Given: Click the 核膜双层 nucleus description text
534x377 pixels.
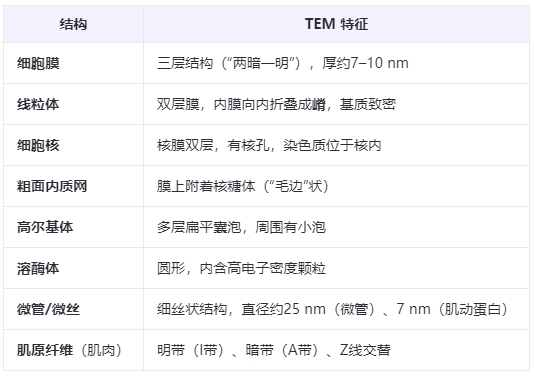Looking at the screenshot, I should click(269, 145).
